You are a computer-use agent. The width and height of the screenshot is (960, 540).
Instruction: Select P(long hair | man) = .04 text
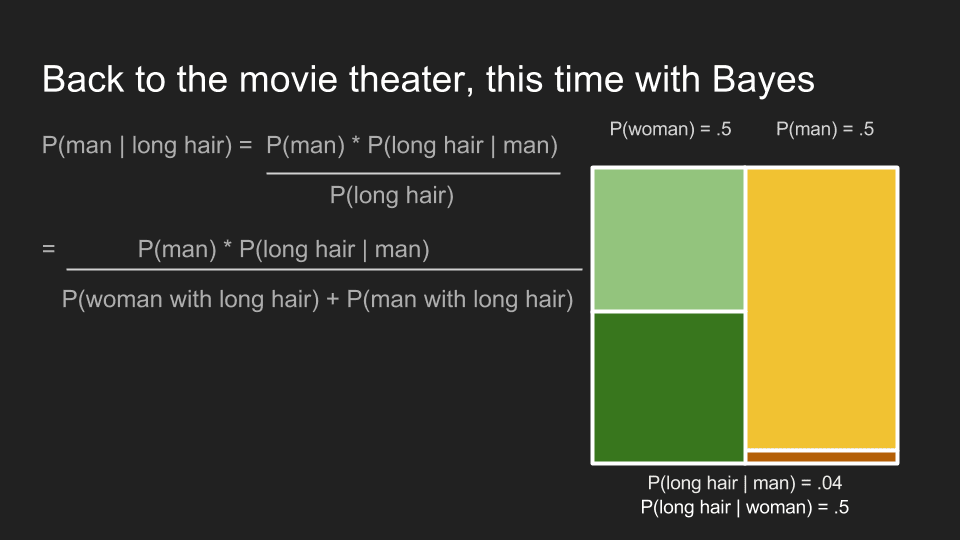744,483
